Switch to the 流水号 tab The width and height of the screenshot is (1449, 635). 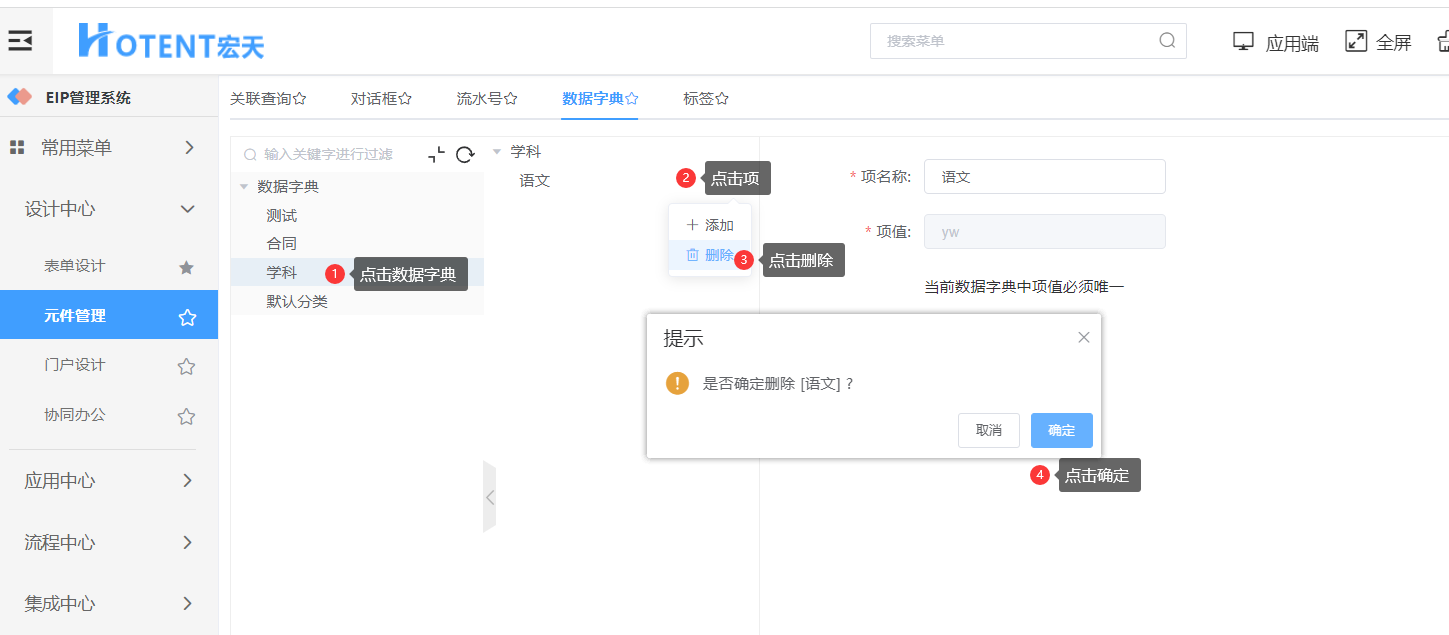click(486, 99)
